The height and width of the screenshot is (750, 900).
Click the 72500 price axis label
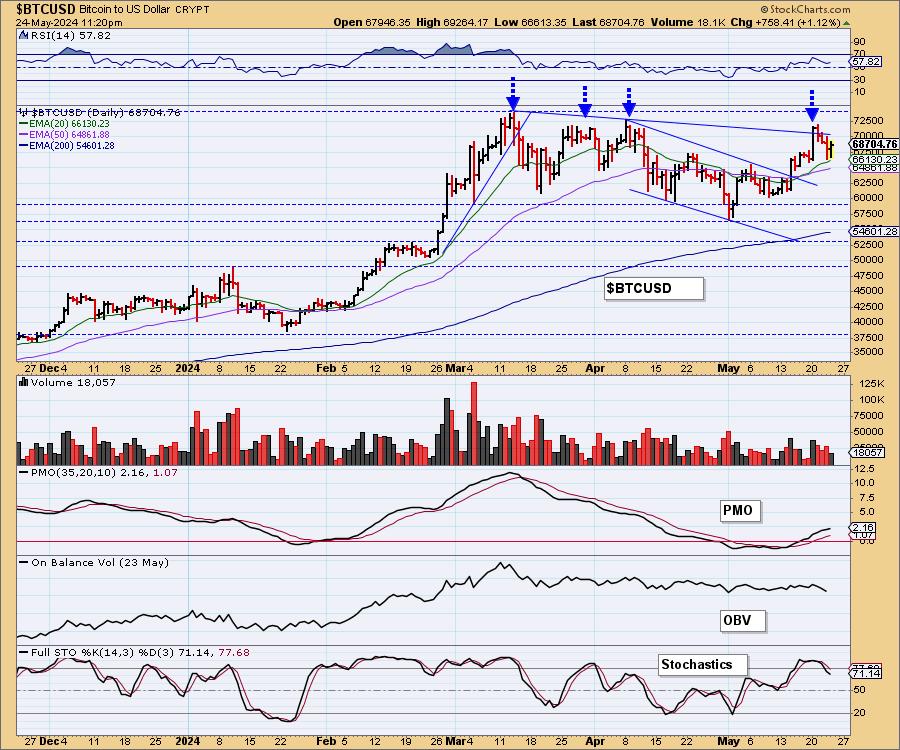point(869,121)
